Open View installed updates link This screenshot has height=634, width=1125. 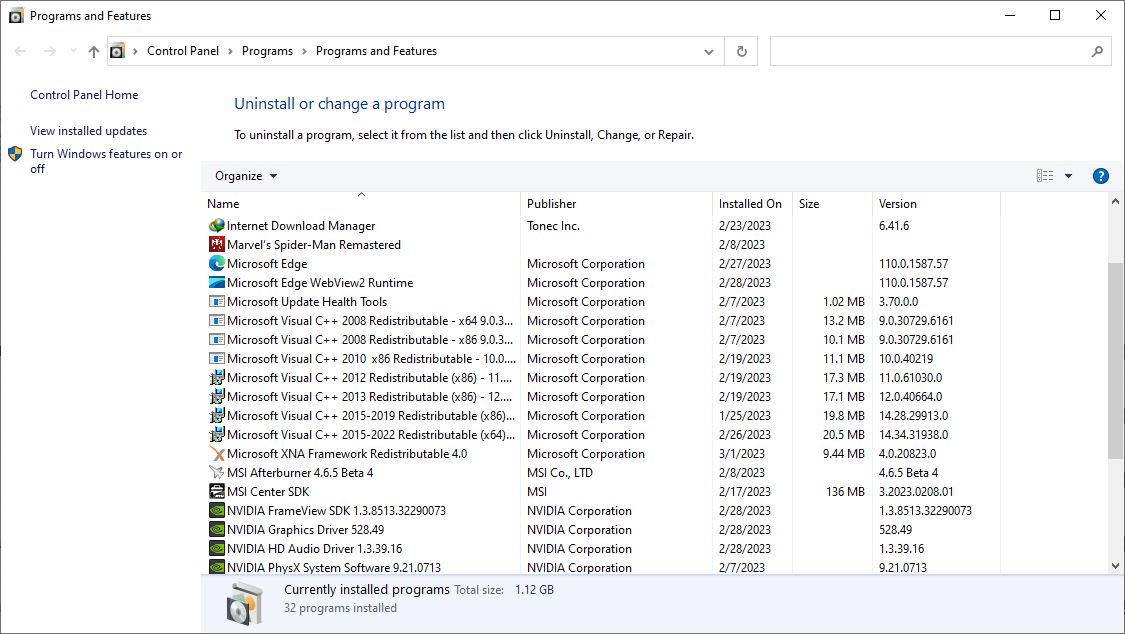[x=88, y=131]
